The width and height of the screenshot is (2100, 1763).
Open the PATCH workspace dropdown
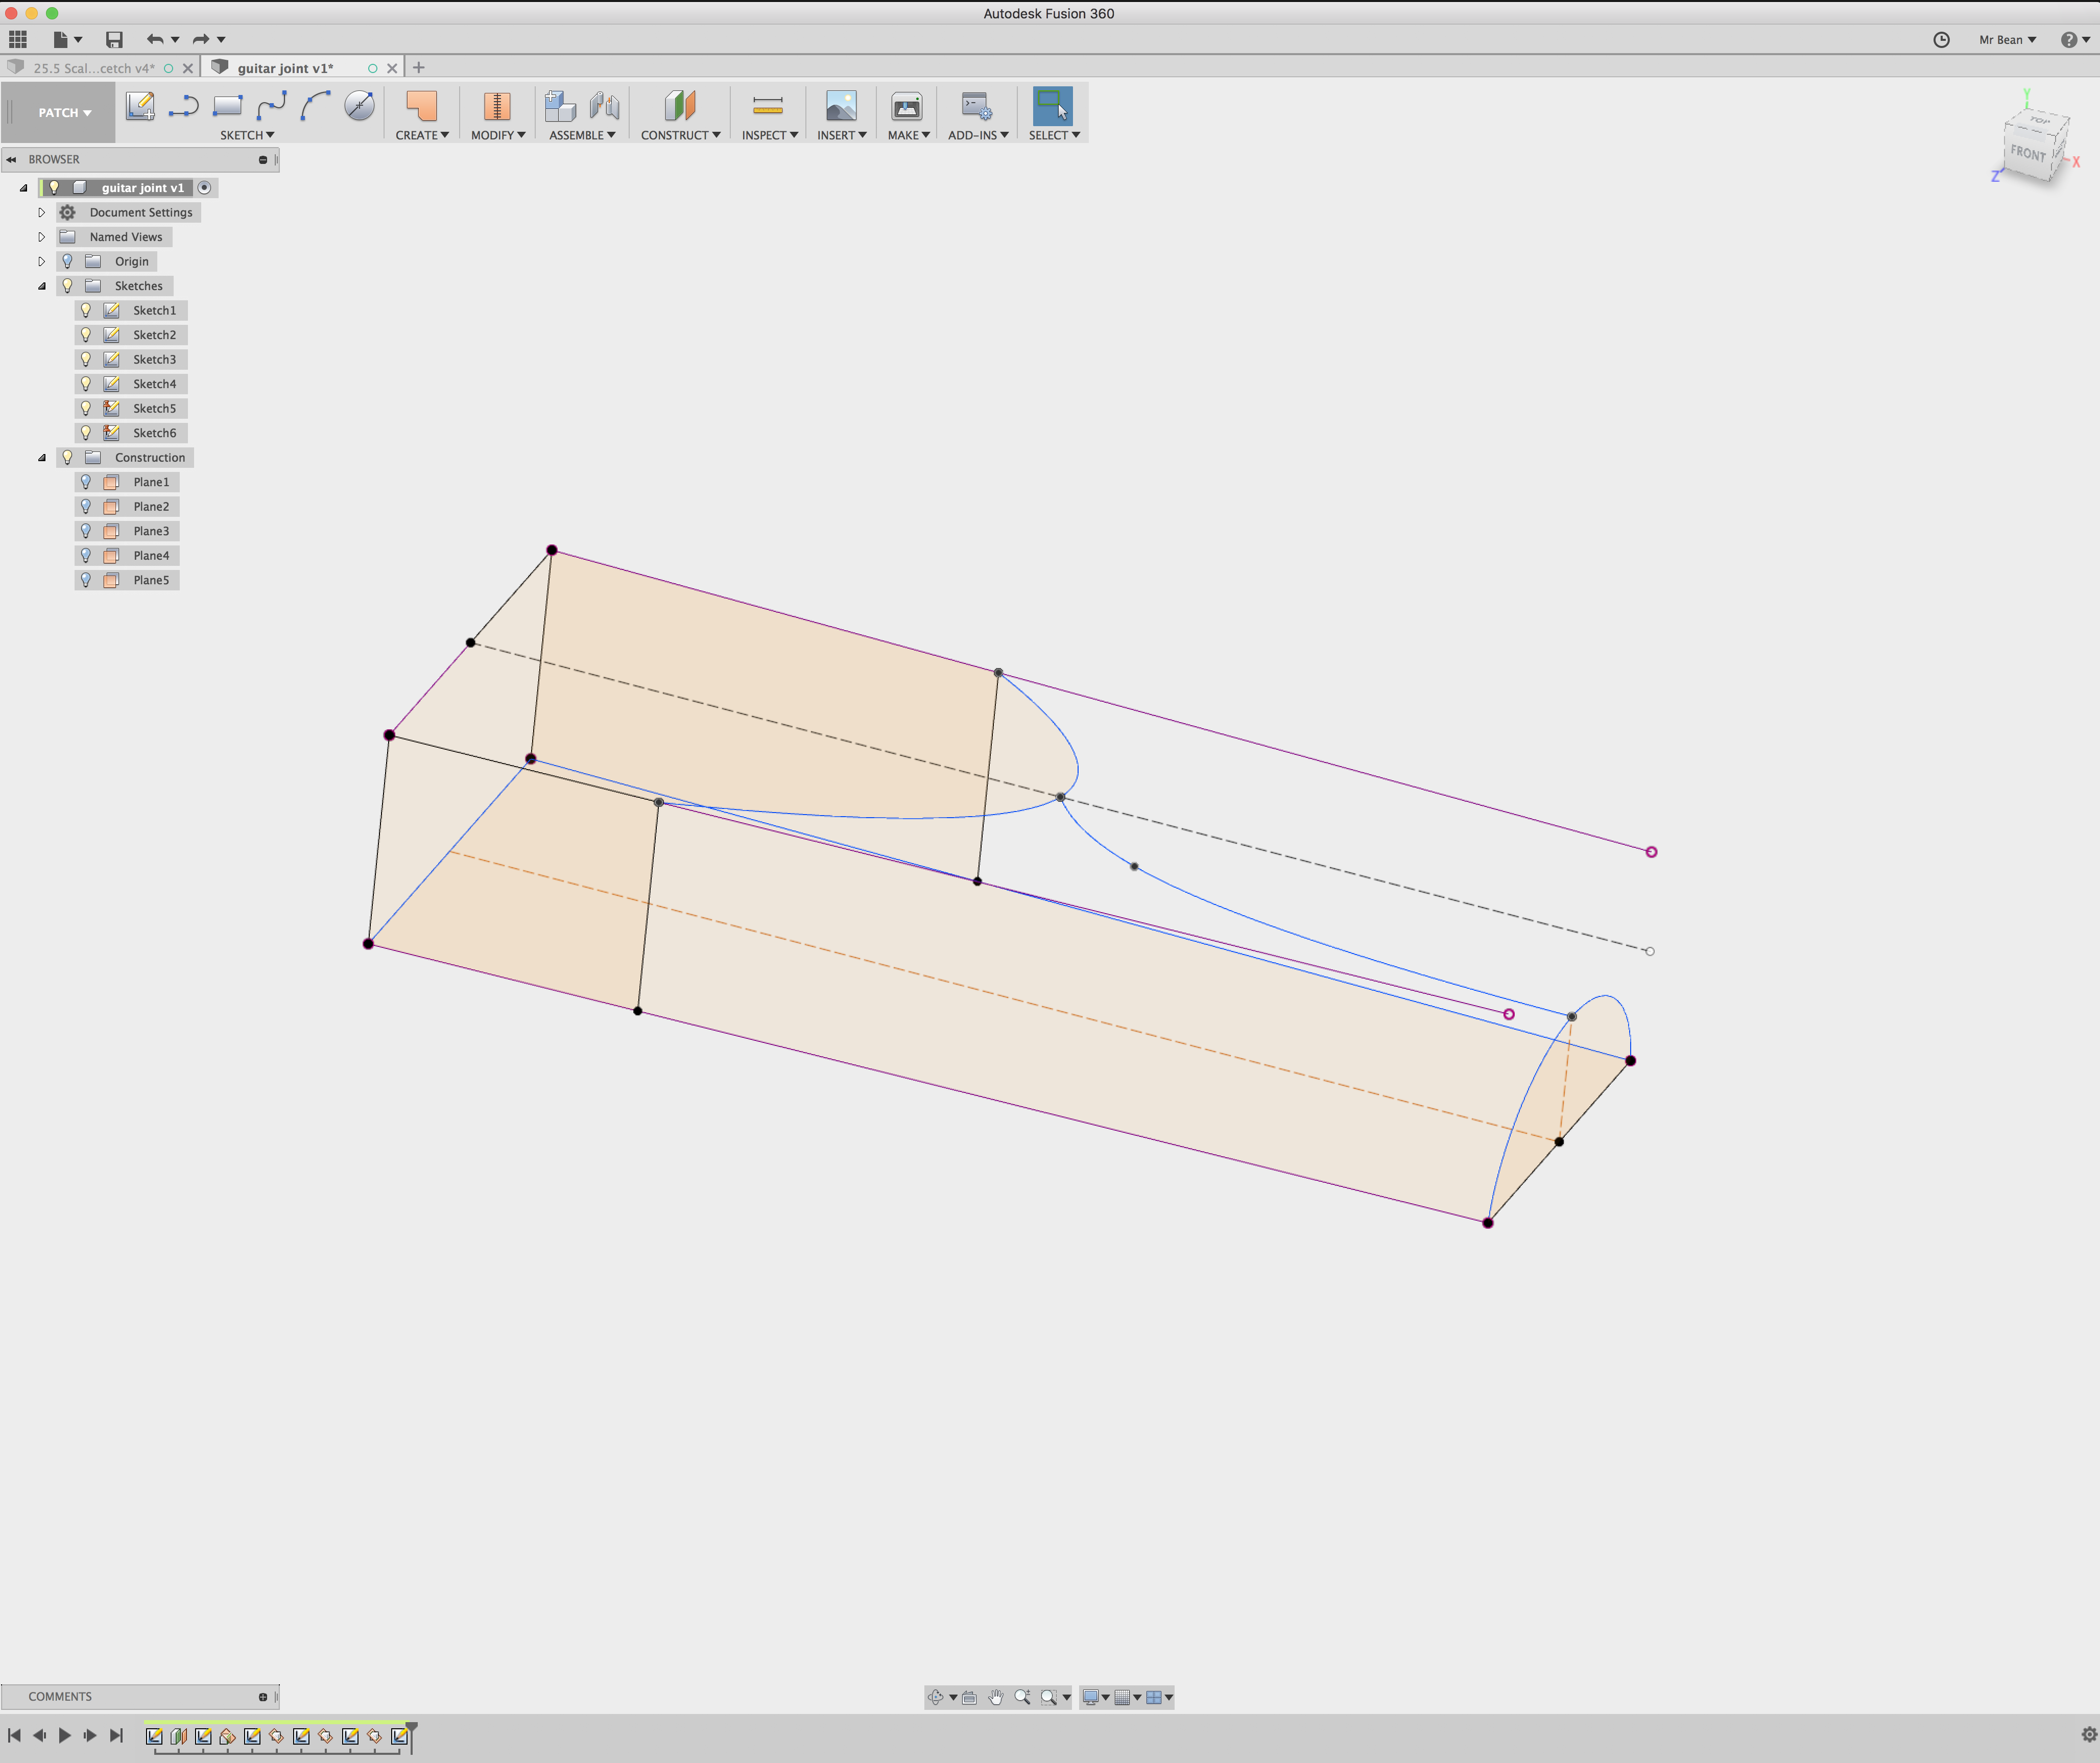pyautogui.click(x=64, y=113)
